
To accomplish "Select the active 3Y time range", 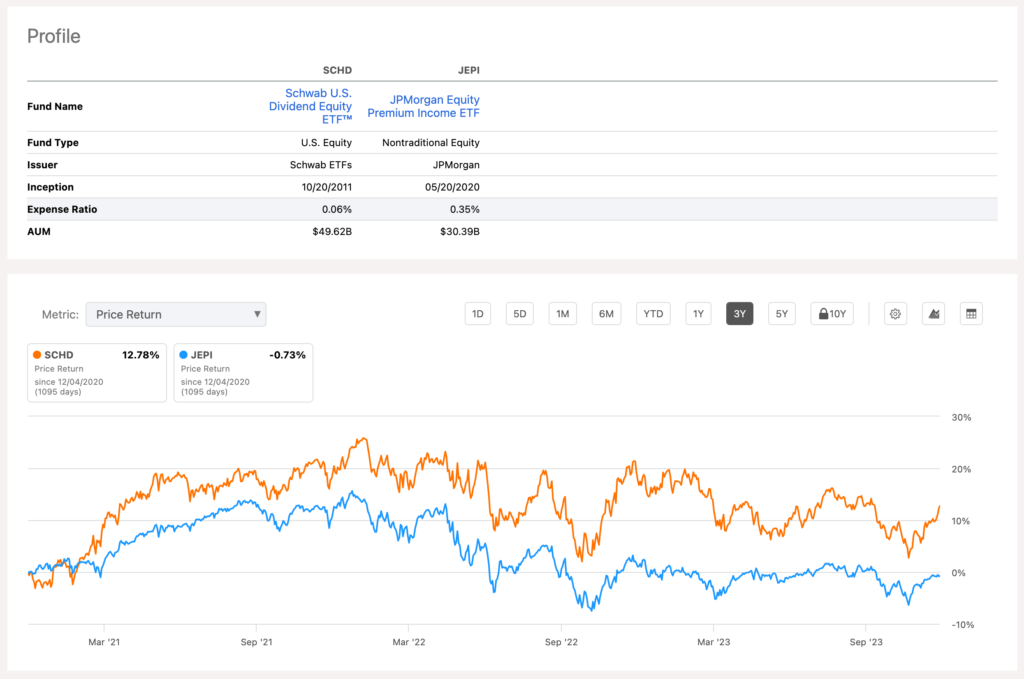I will [739, 314].
